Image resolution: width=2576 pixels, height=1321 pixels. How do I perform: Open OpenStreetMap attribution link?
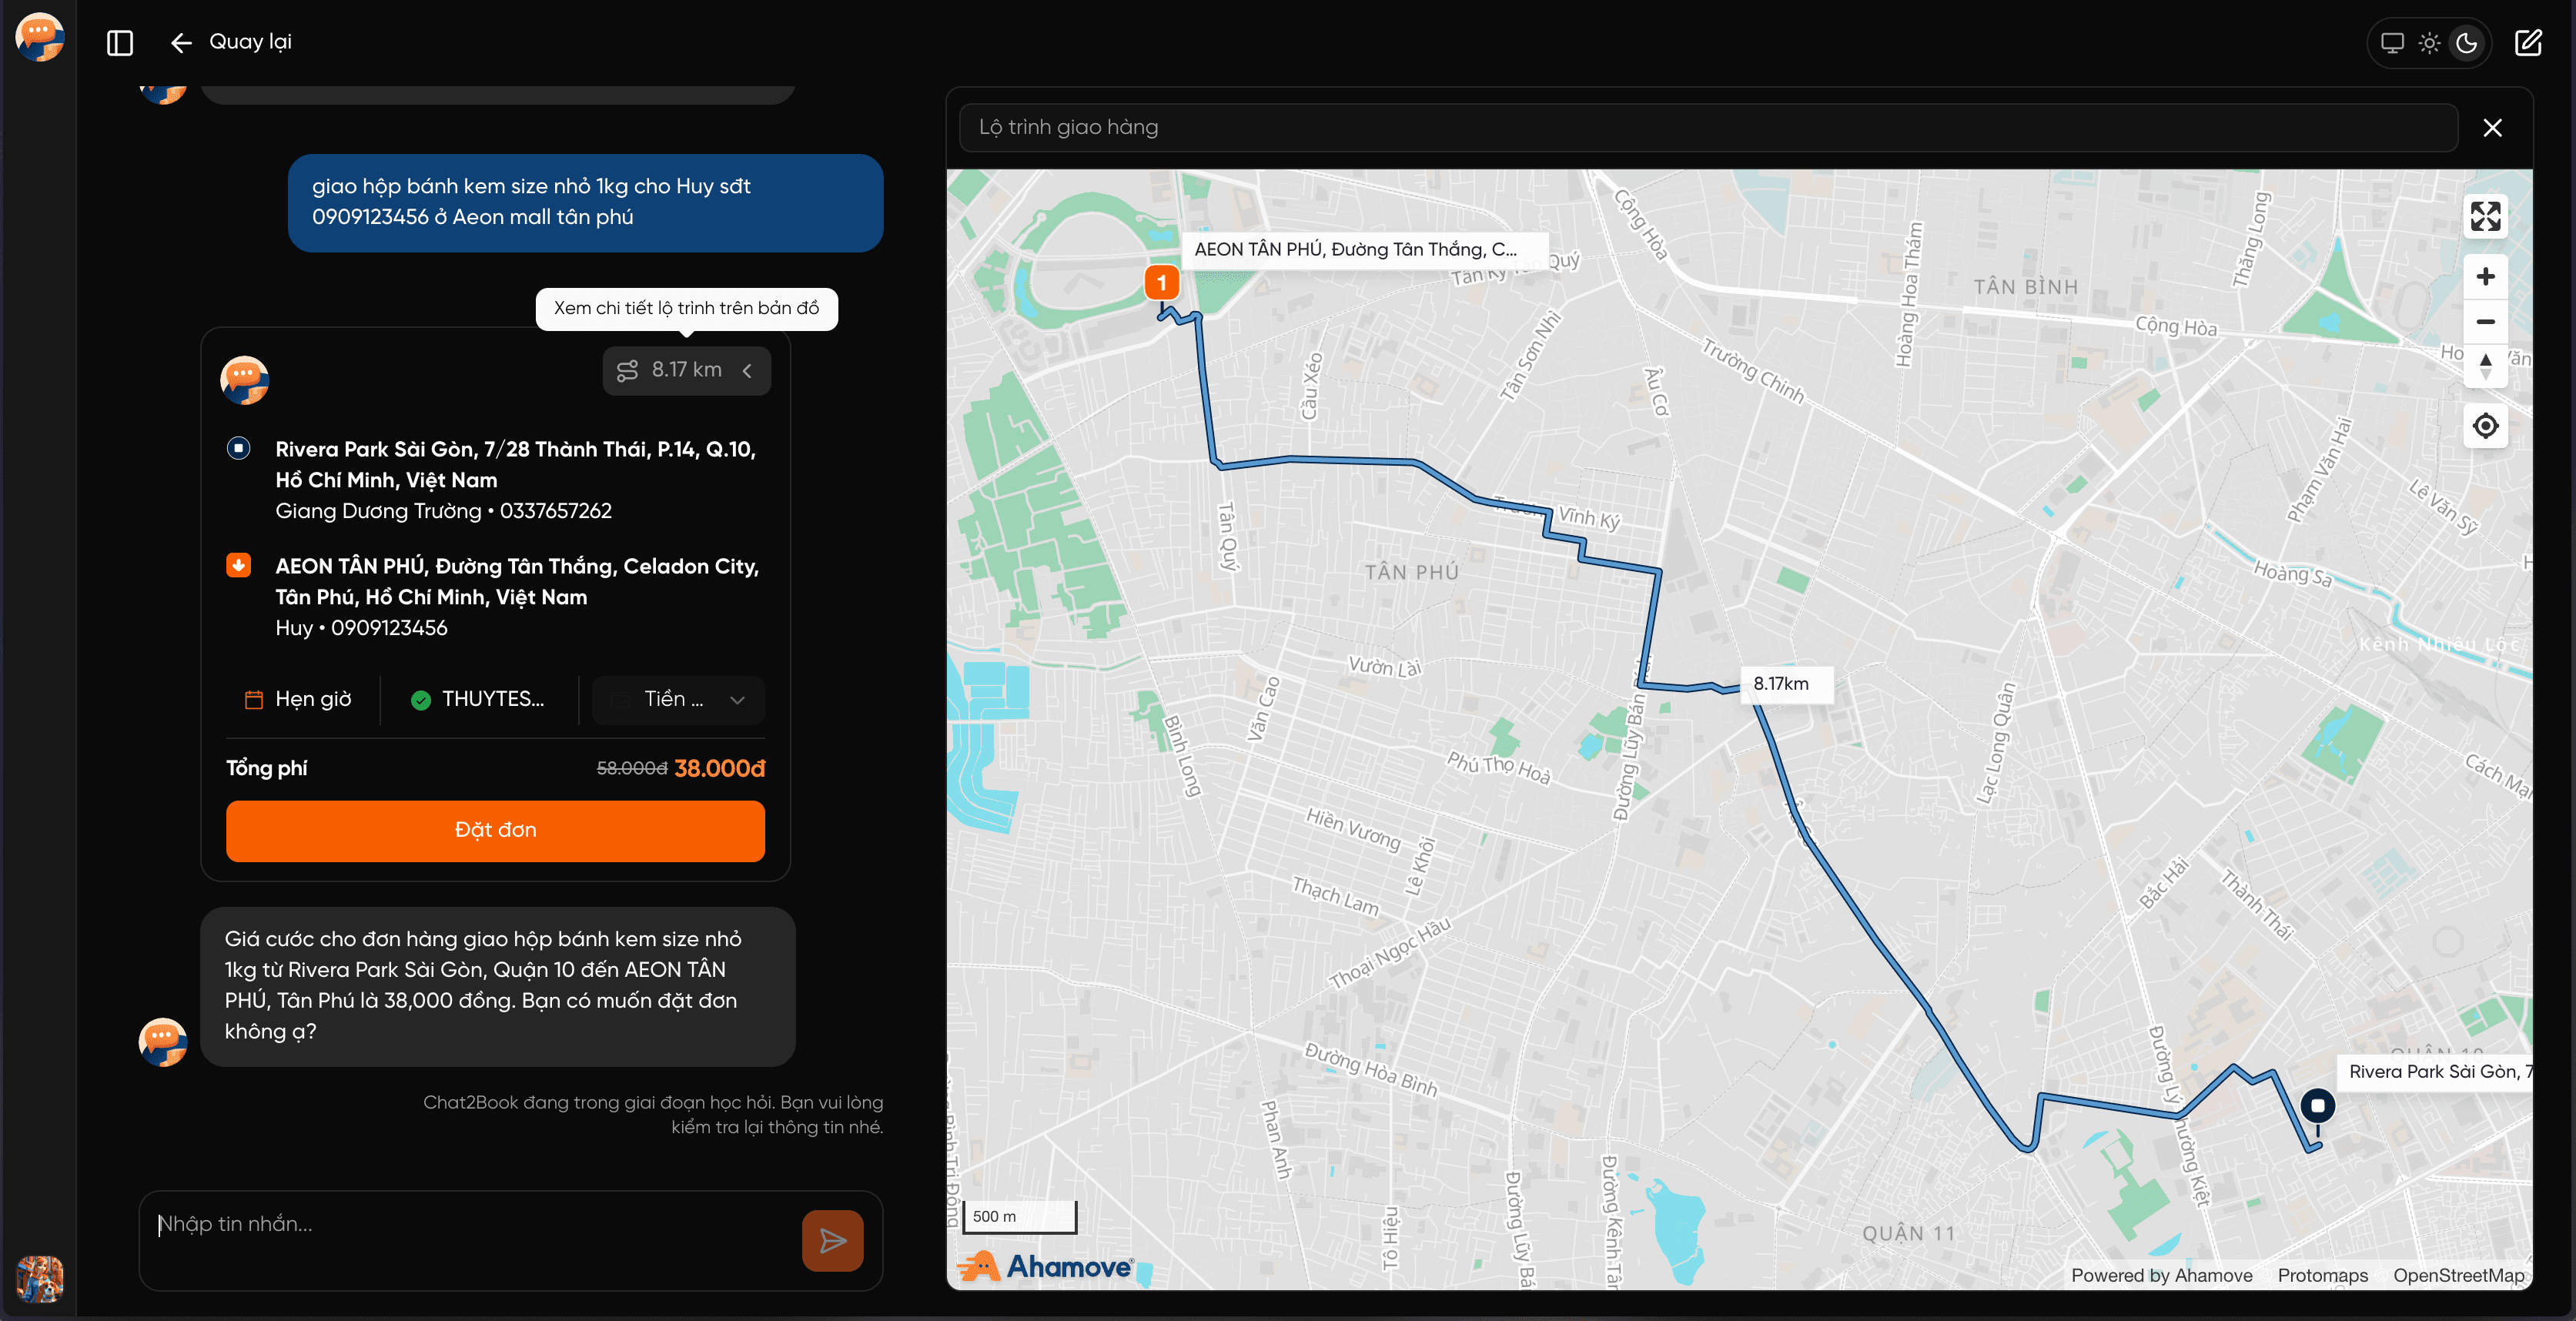point(2458,1276)
